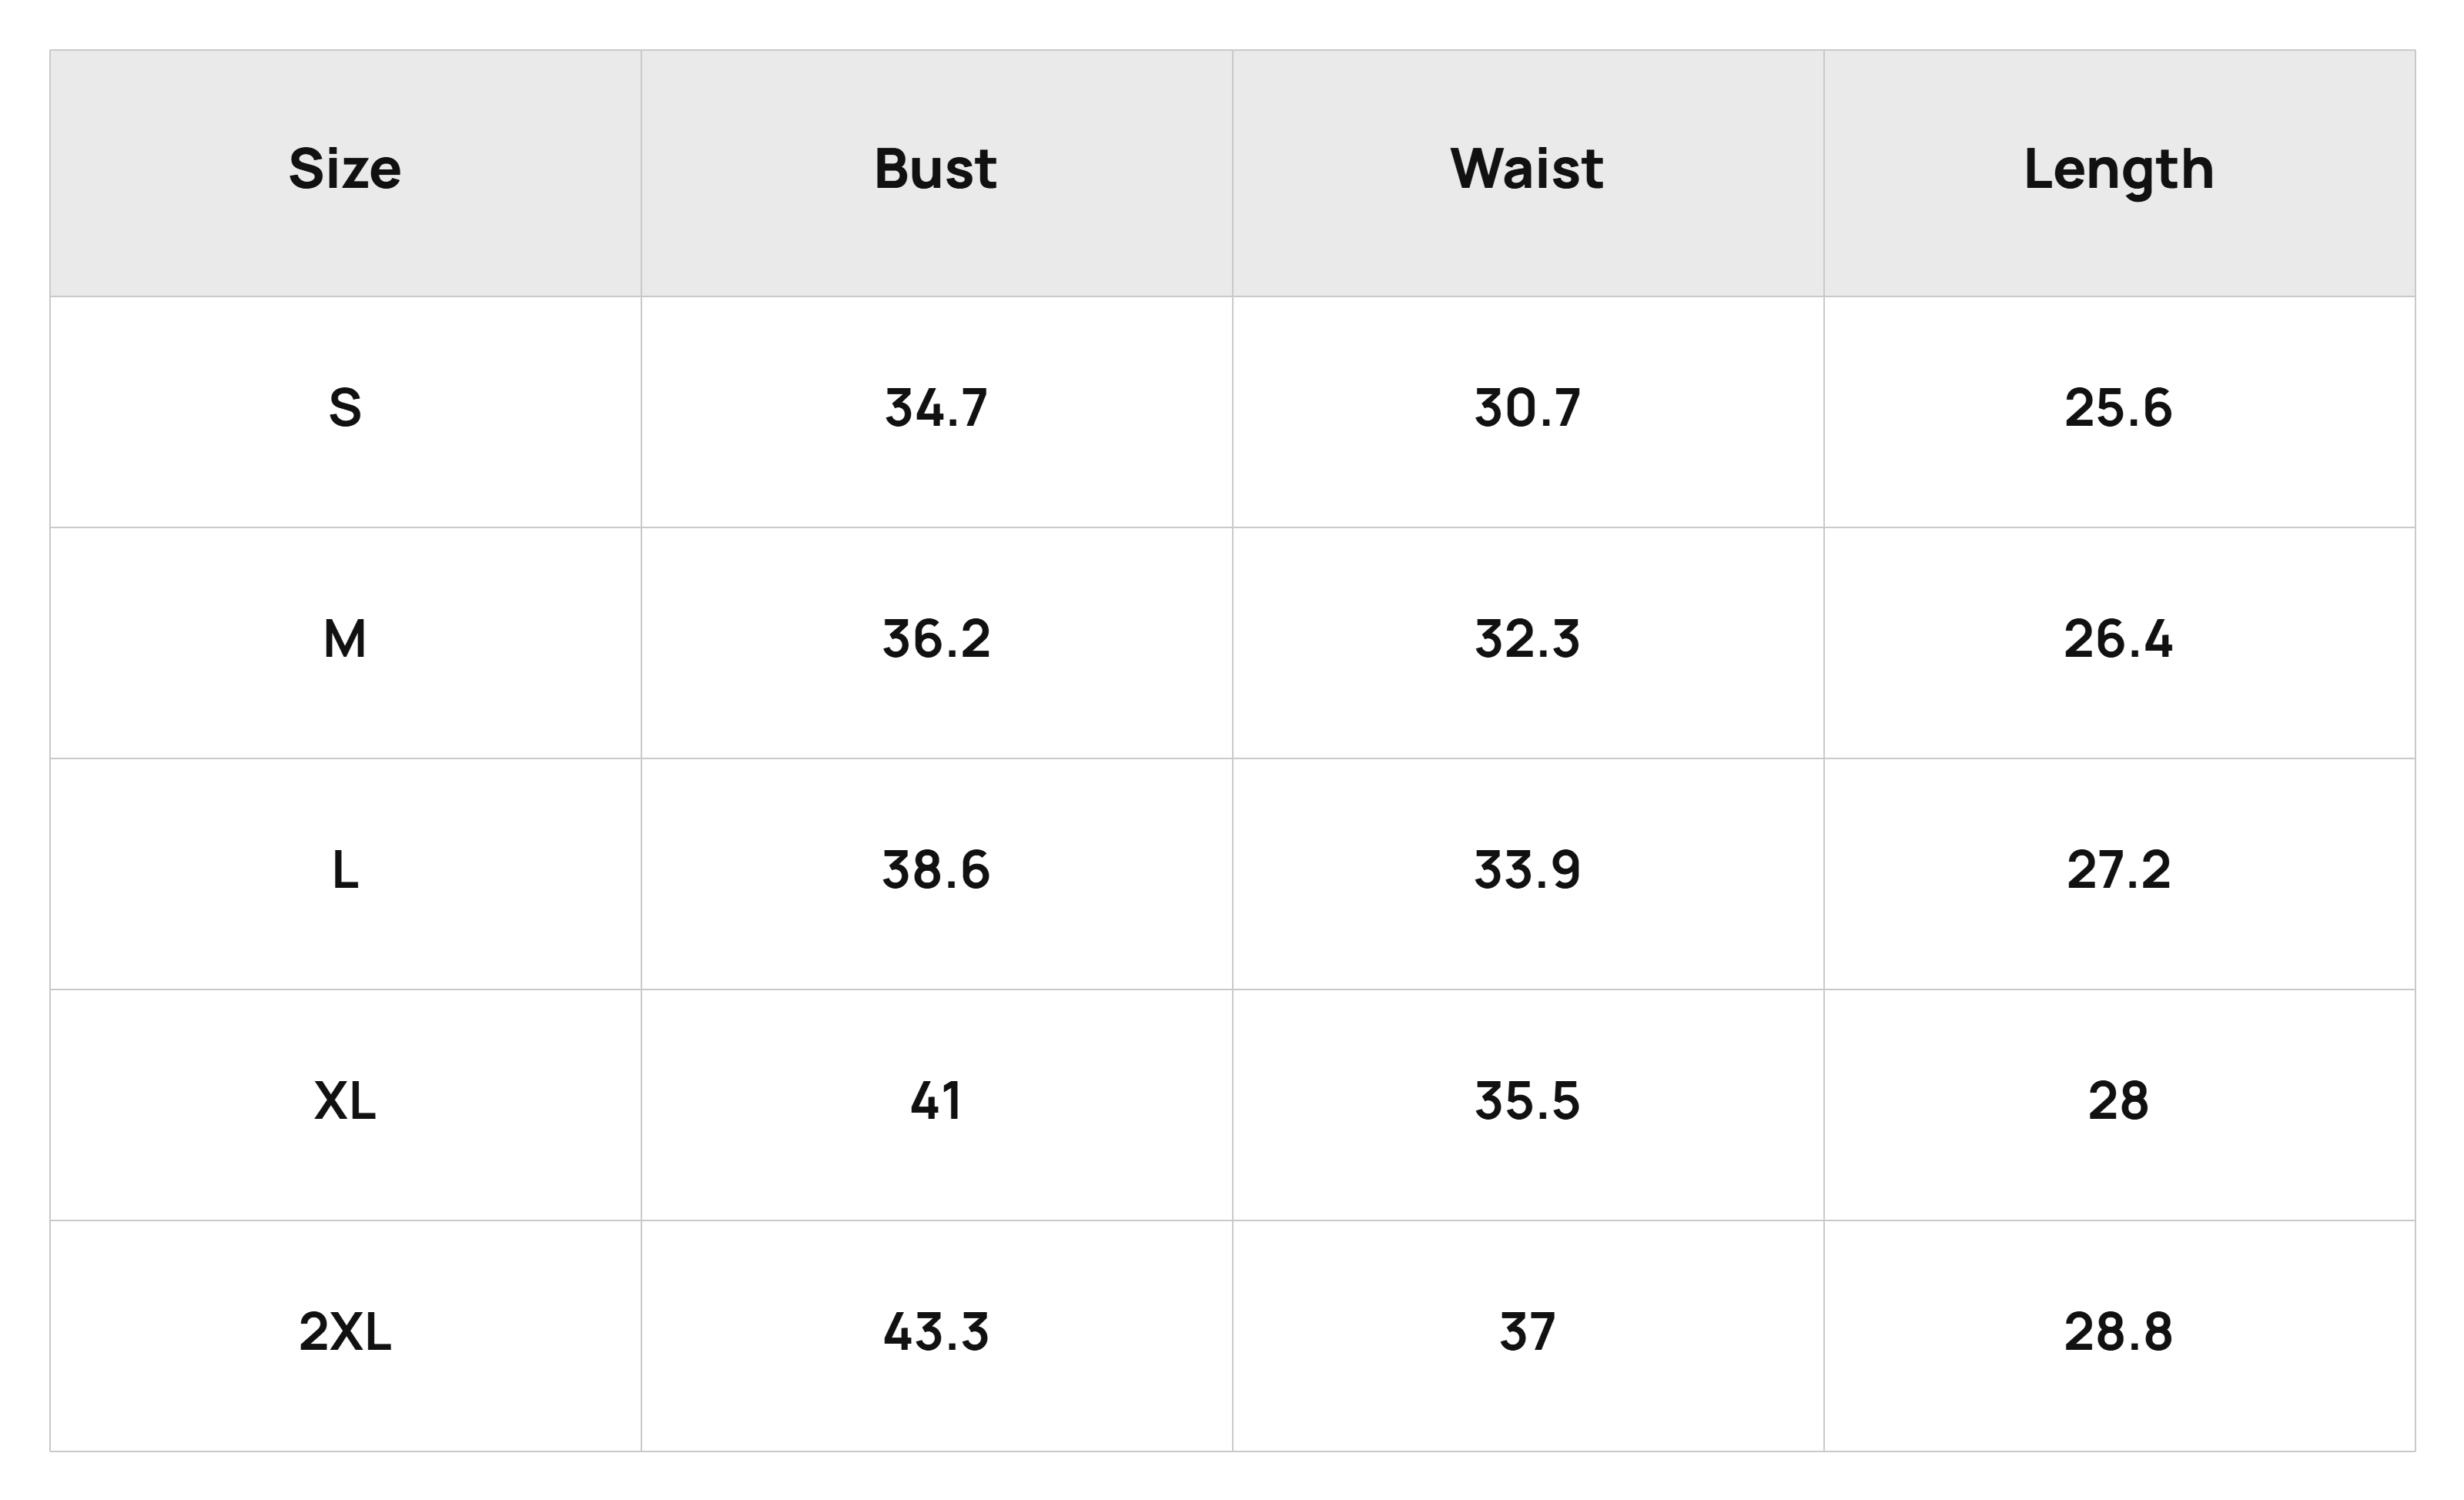This screenshot has height=1500, width=2464.
Task: Click the bust value 43.3
Action: (936, 1332)
